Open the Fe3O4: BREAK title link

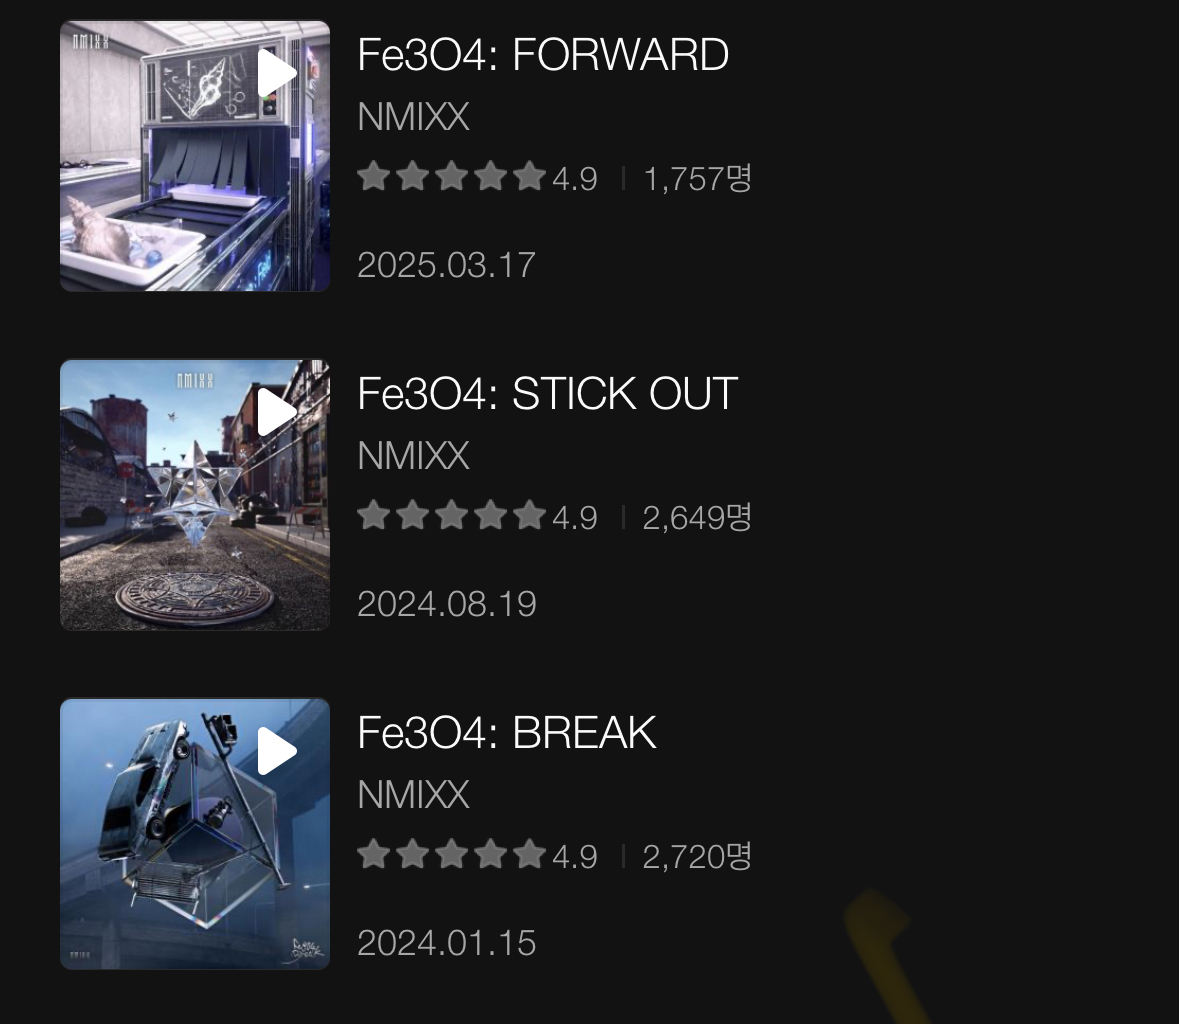507,733
